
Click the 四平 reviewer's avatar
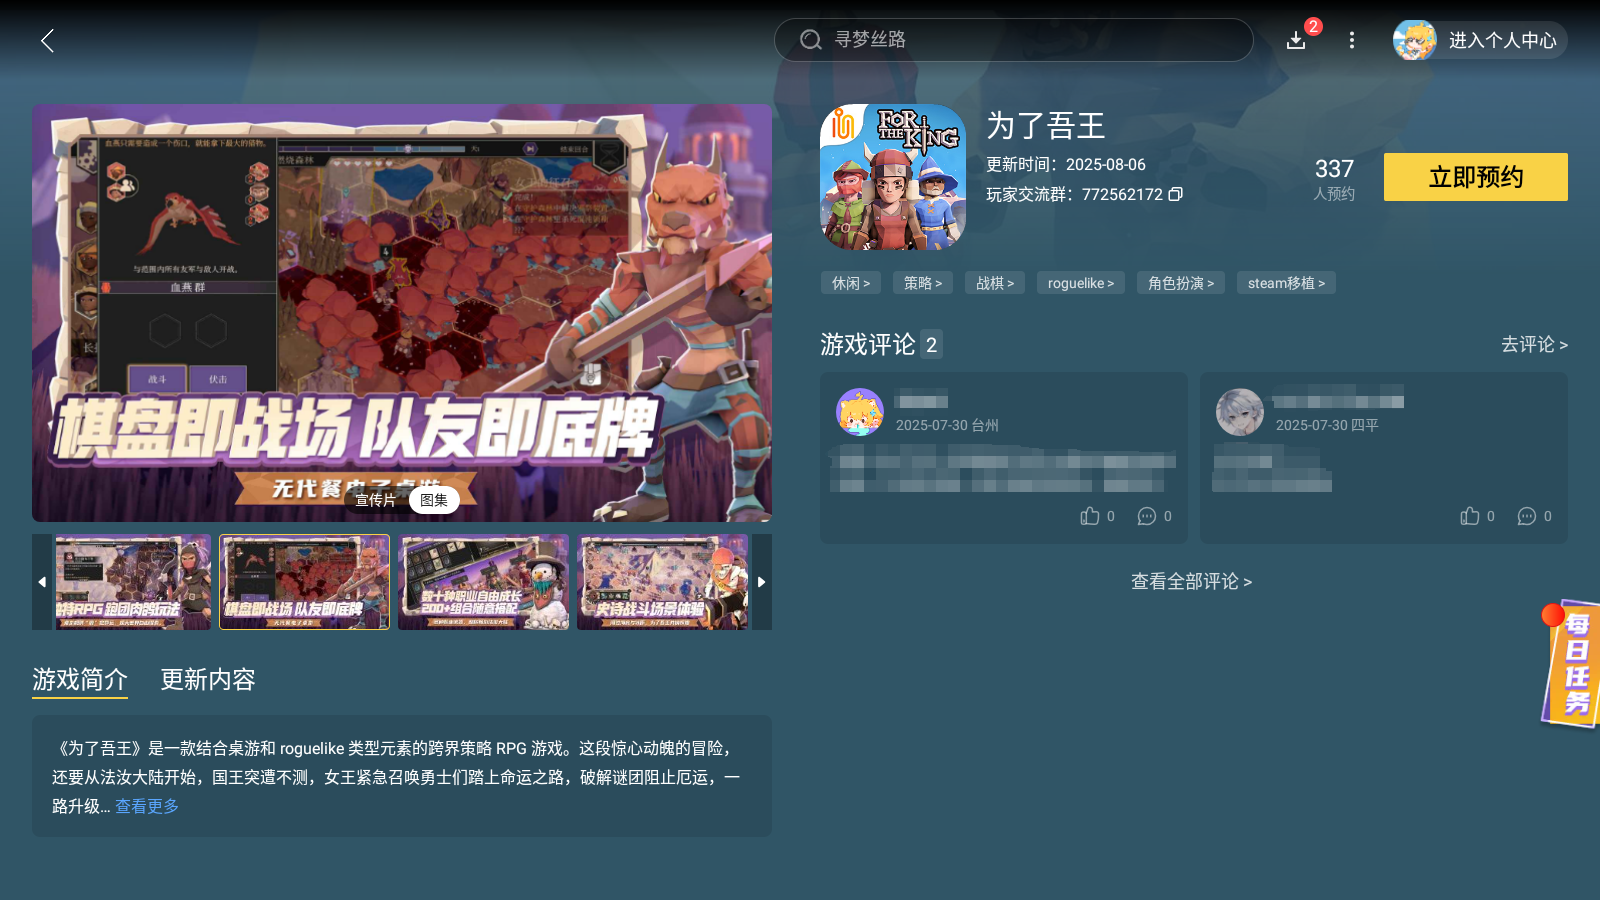1240,412
